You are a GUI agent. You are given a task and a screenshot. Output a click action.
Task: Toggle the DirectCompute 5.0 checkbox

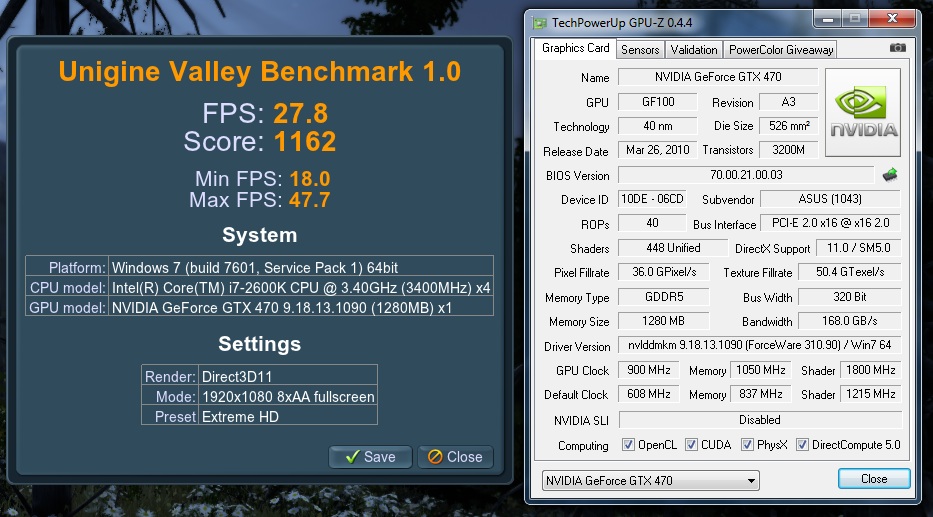coord(802,445)
